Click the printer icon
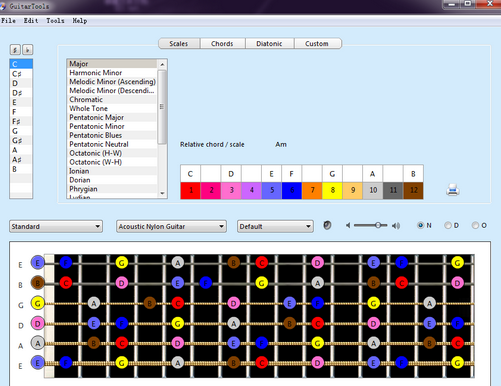This screenshot has width=501, height=386. (x=453, y=190)
